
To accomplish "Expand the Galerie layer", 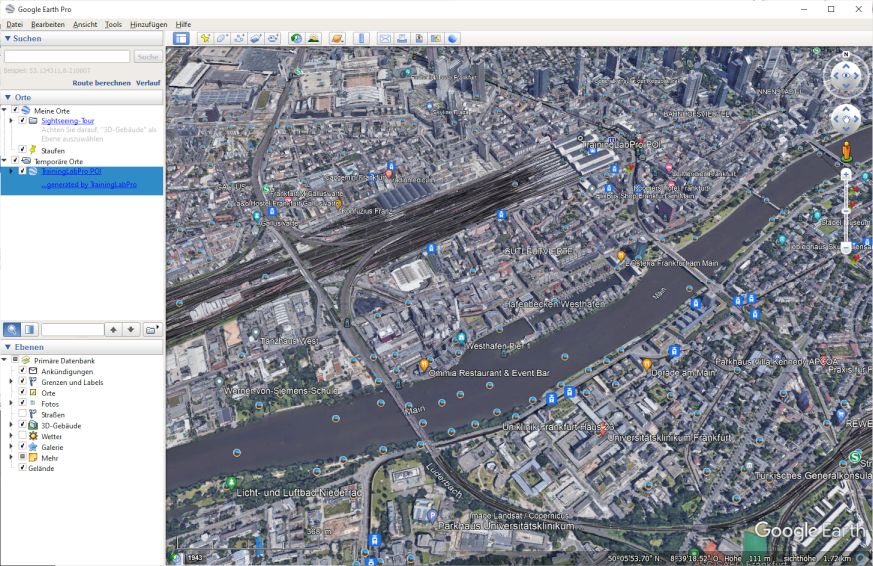I will click(11, 446).
